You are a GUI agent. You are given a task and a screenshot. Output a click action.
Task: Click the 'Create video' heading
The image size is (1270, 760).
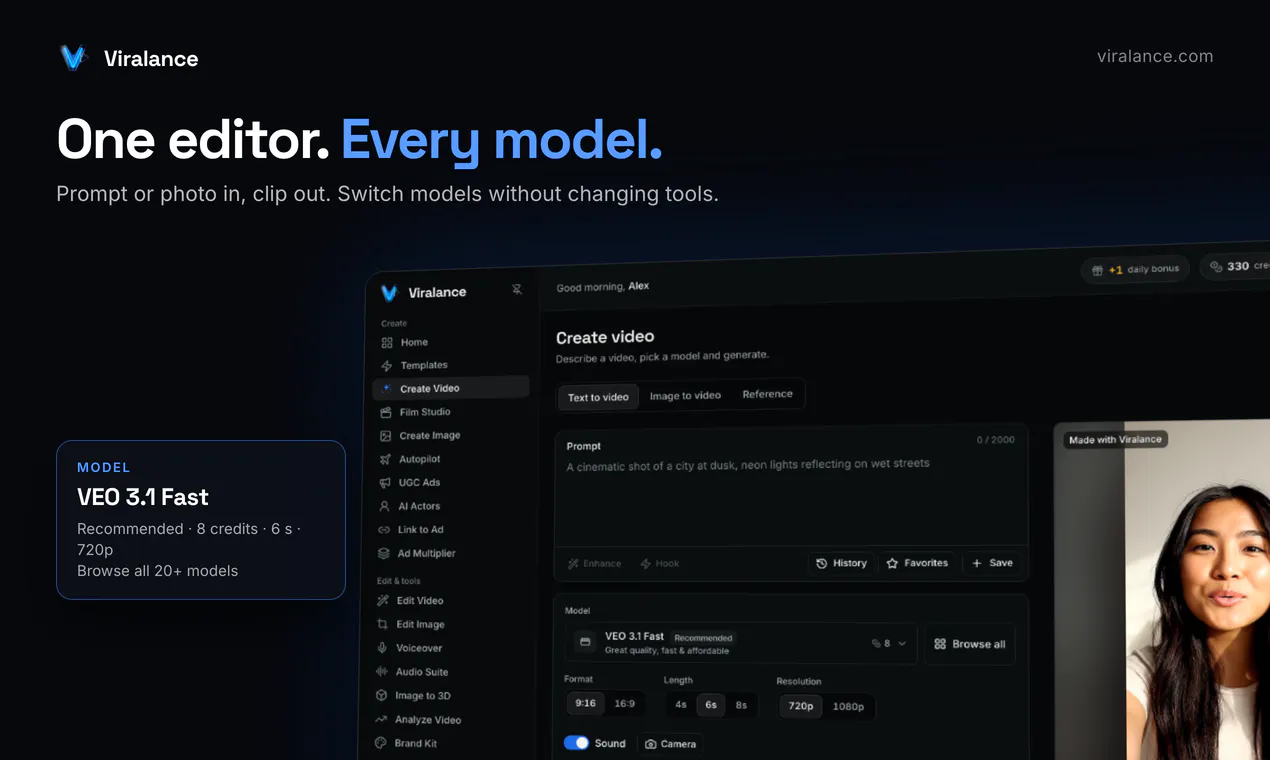click(605, 337)
